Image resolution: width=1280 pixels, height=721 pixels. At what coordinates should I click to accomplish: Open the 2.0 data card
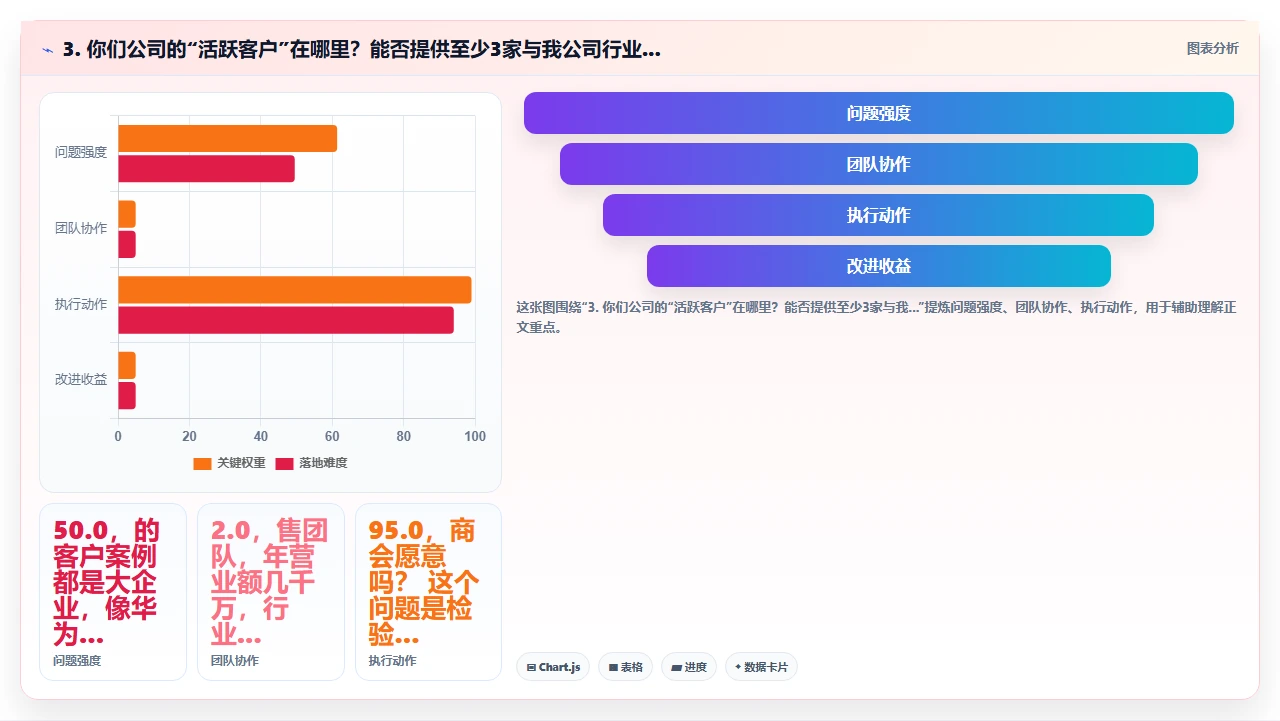point(271,592)
